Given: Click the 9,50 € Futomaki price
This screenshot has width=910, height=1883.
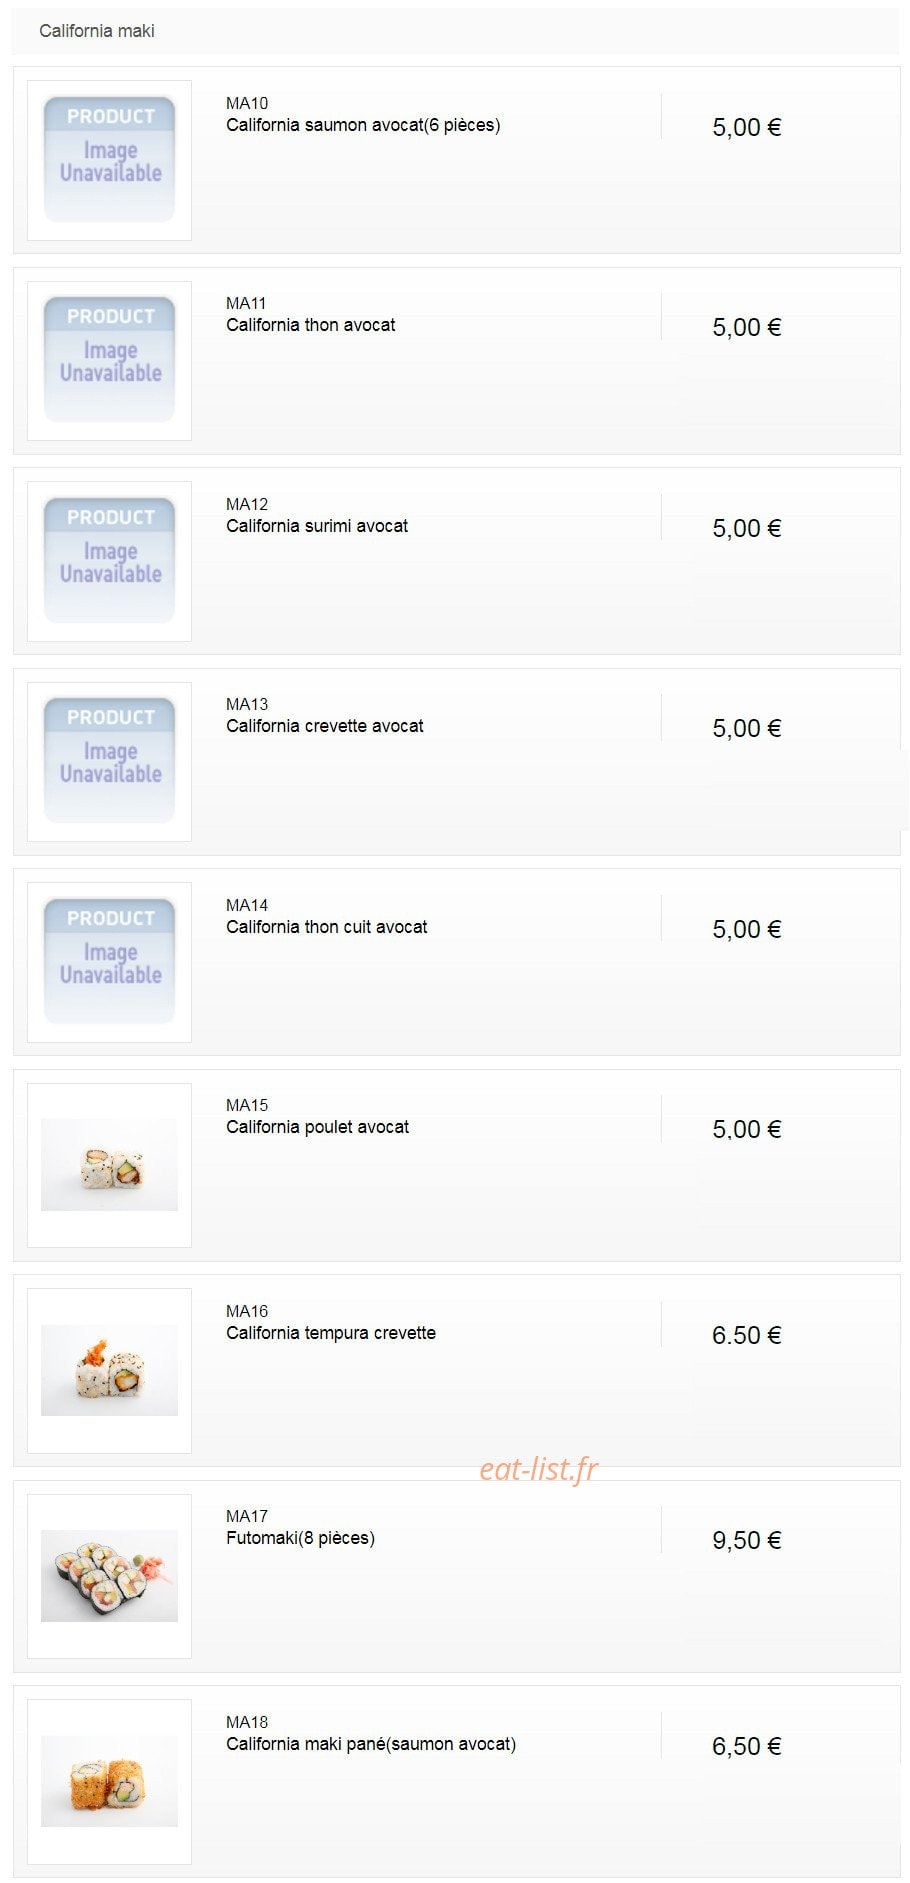Looking at the screenshot, I should 747,1540.
